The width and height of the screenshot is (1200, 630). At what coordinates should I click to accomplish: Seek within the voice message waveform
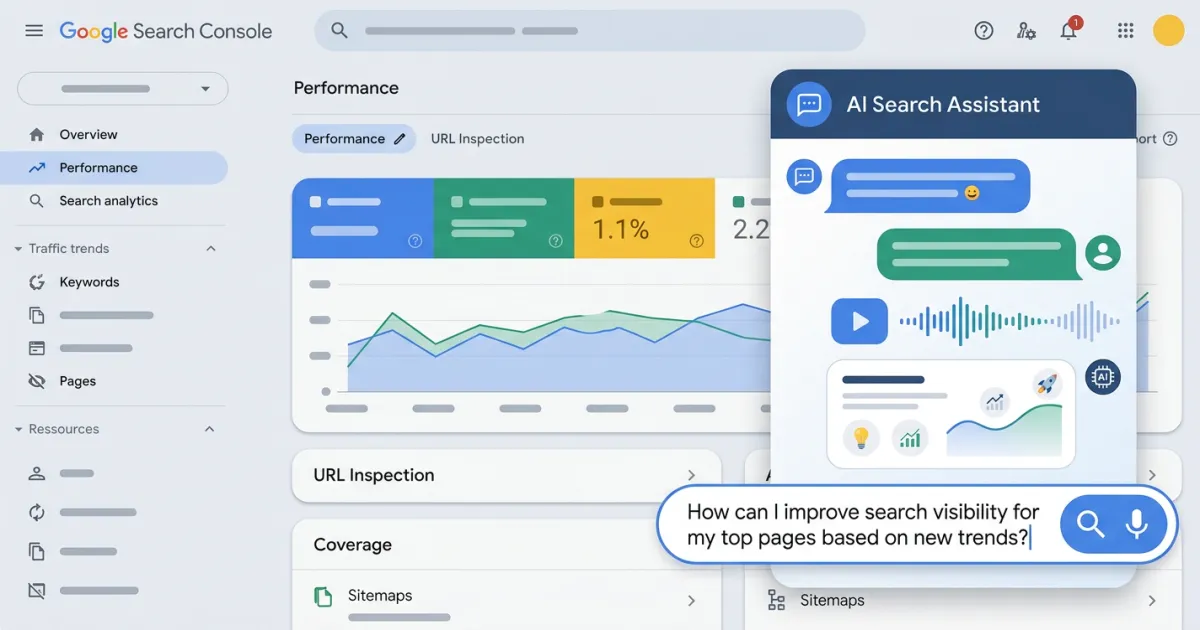(1009, 321)
